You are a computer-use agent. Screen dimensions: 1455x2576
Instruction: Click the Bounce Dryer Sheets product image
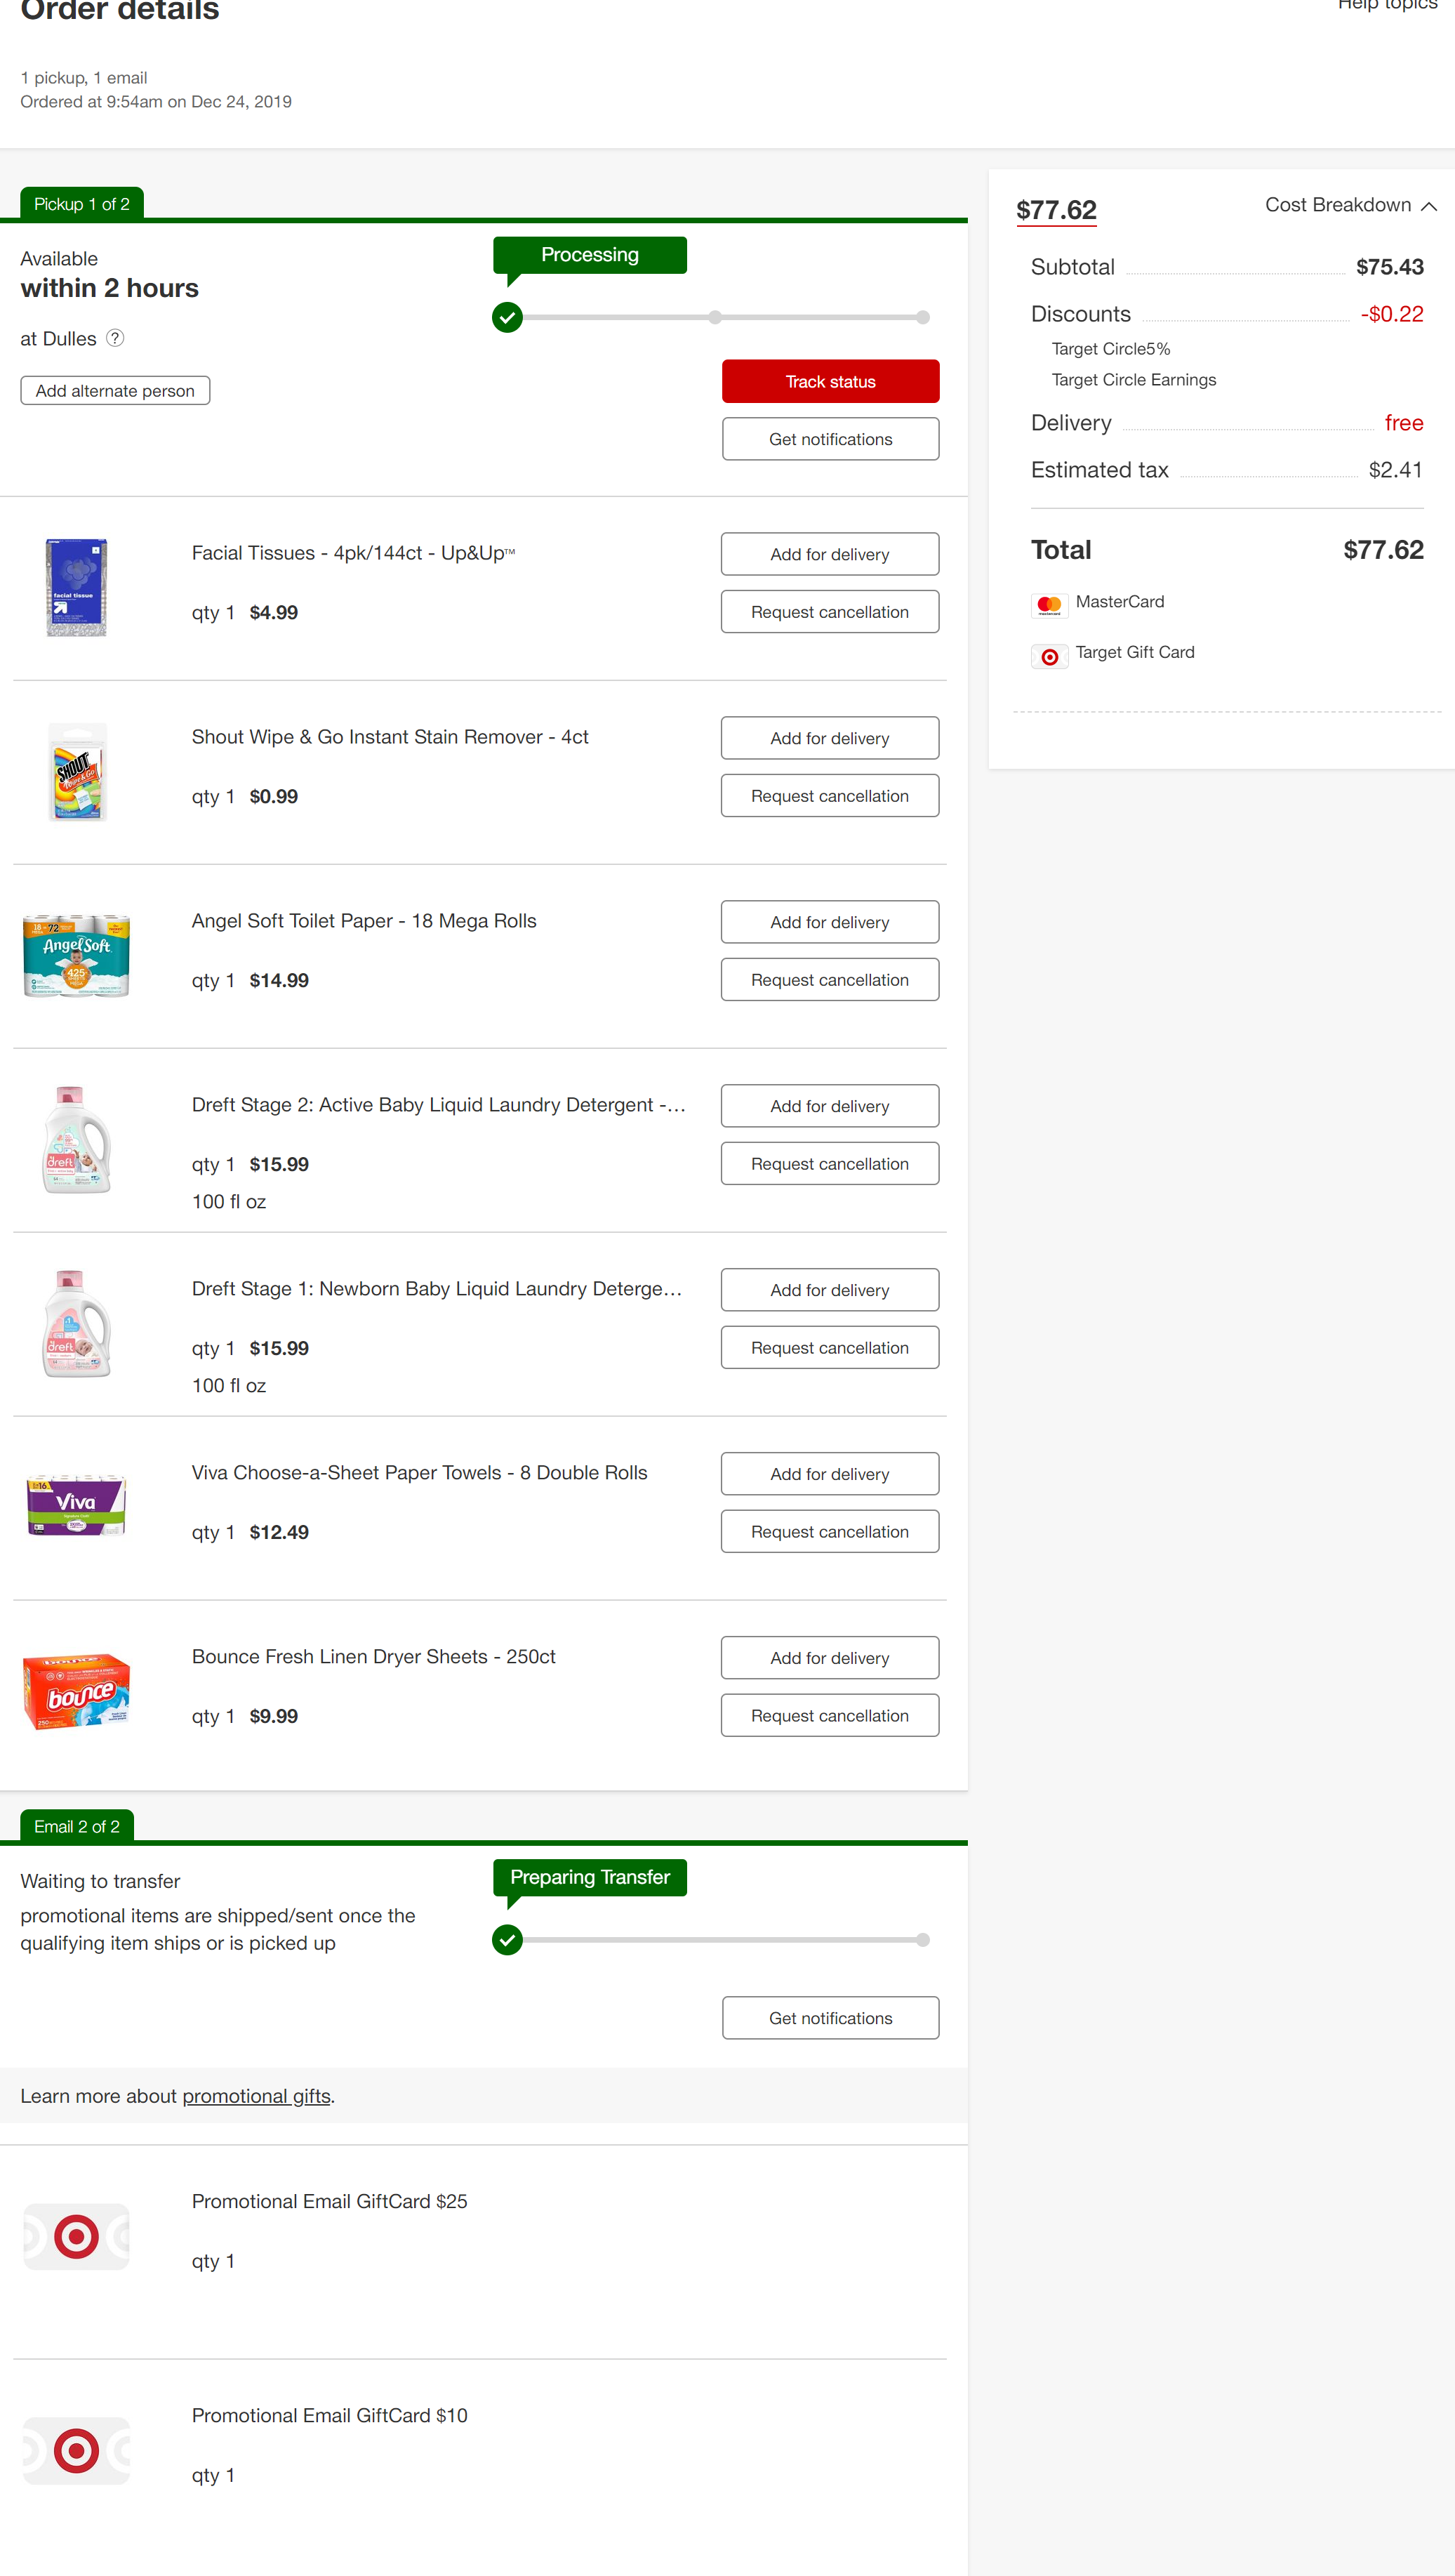coord(76,1690)
